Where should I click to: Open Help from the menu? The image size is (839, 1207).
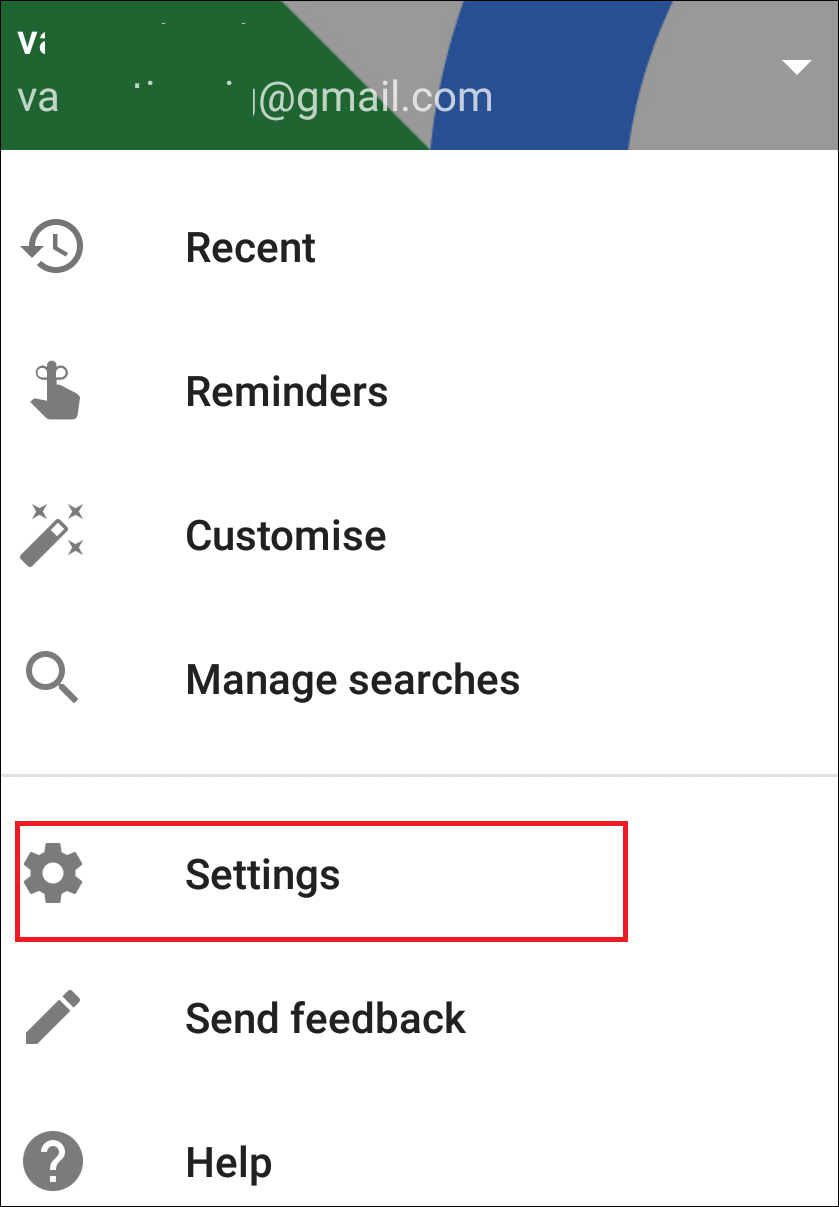228,1161
